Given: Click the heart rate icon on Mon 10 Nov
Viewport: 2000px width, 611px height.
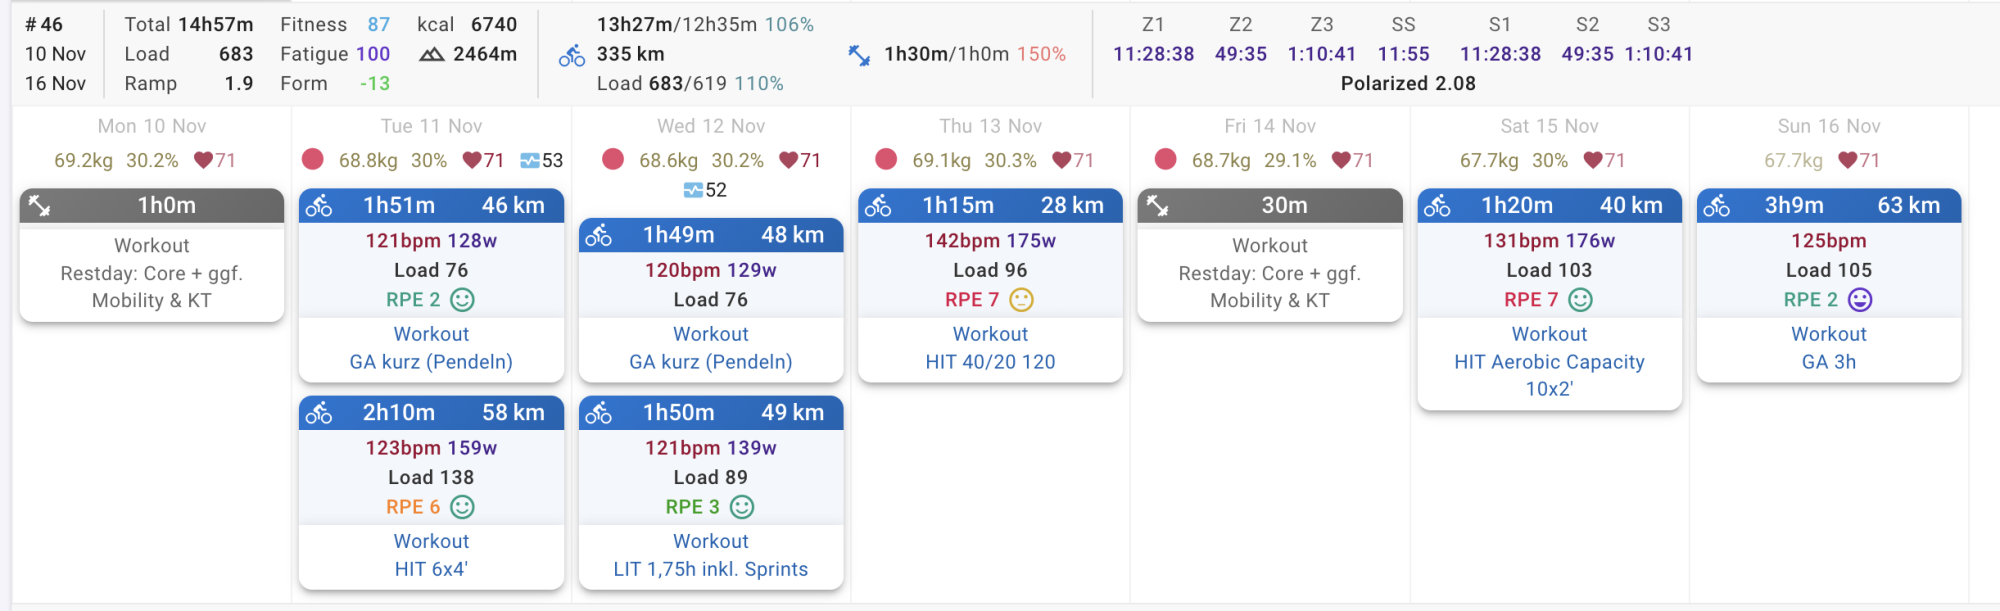Looking at the screenshot, I should click(203, 160).
